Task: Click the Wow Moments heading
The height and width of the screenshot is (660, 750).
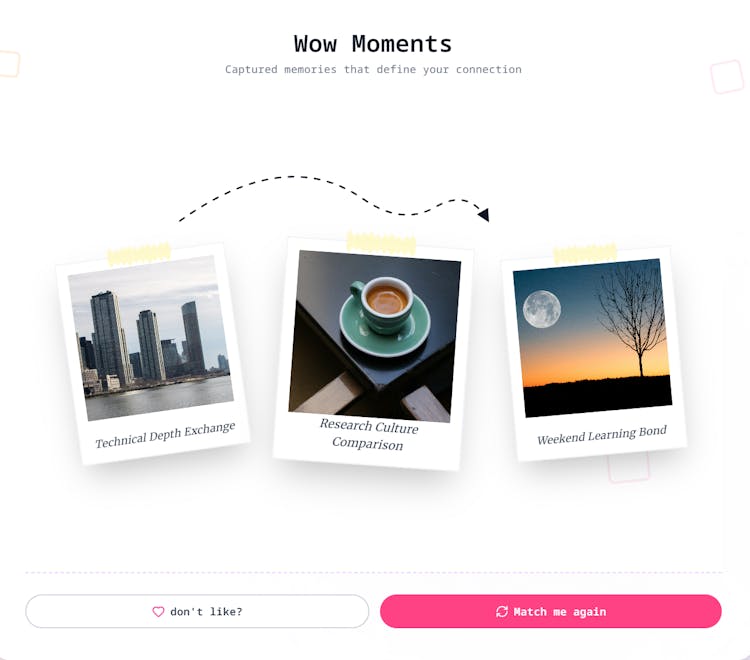Action: pyautogui.click(x=373, y=44)
